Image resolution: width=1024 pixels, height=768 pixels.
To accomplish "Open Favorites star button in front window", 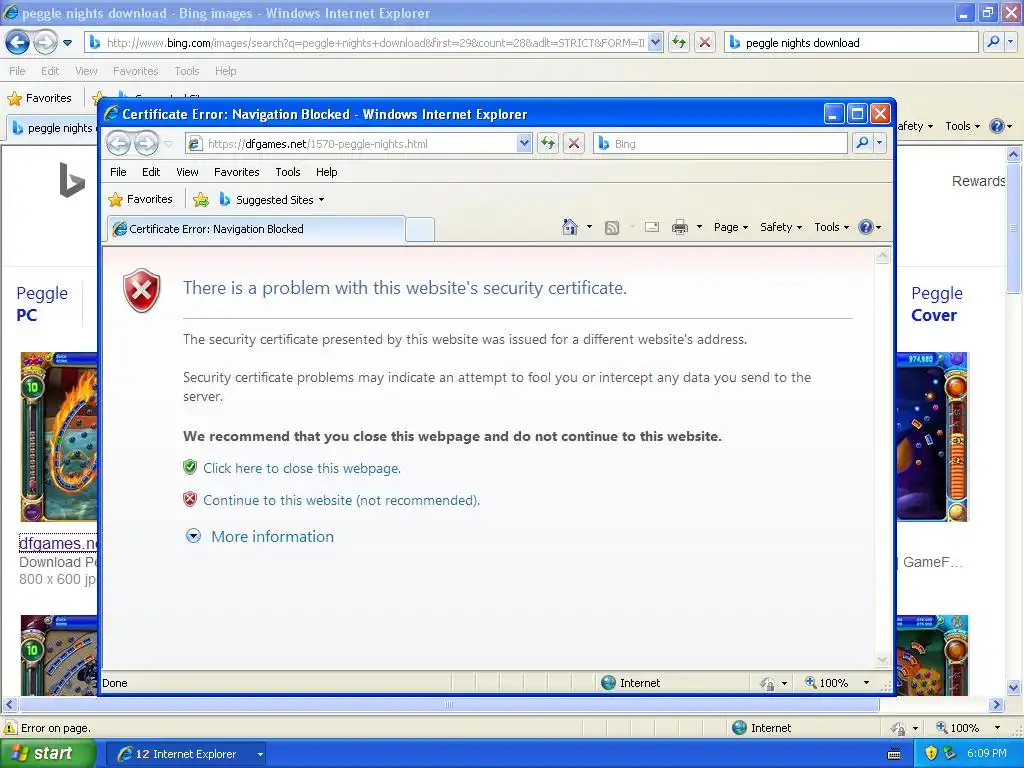I will pyautogui.click(x=141, y=199).
